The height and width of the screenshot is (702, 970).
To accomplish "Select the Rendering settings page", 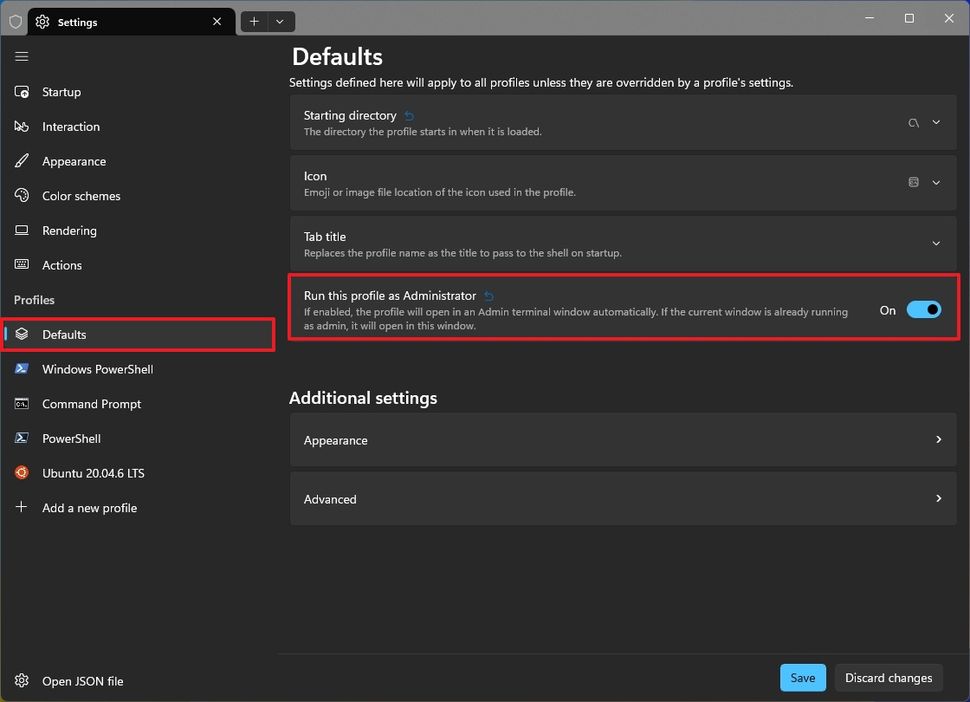I will [x=70, y=230].
